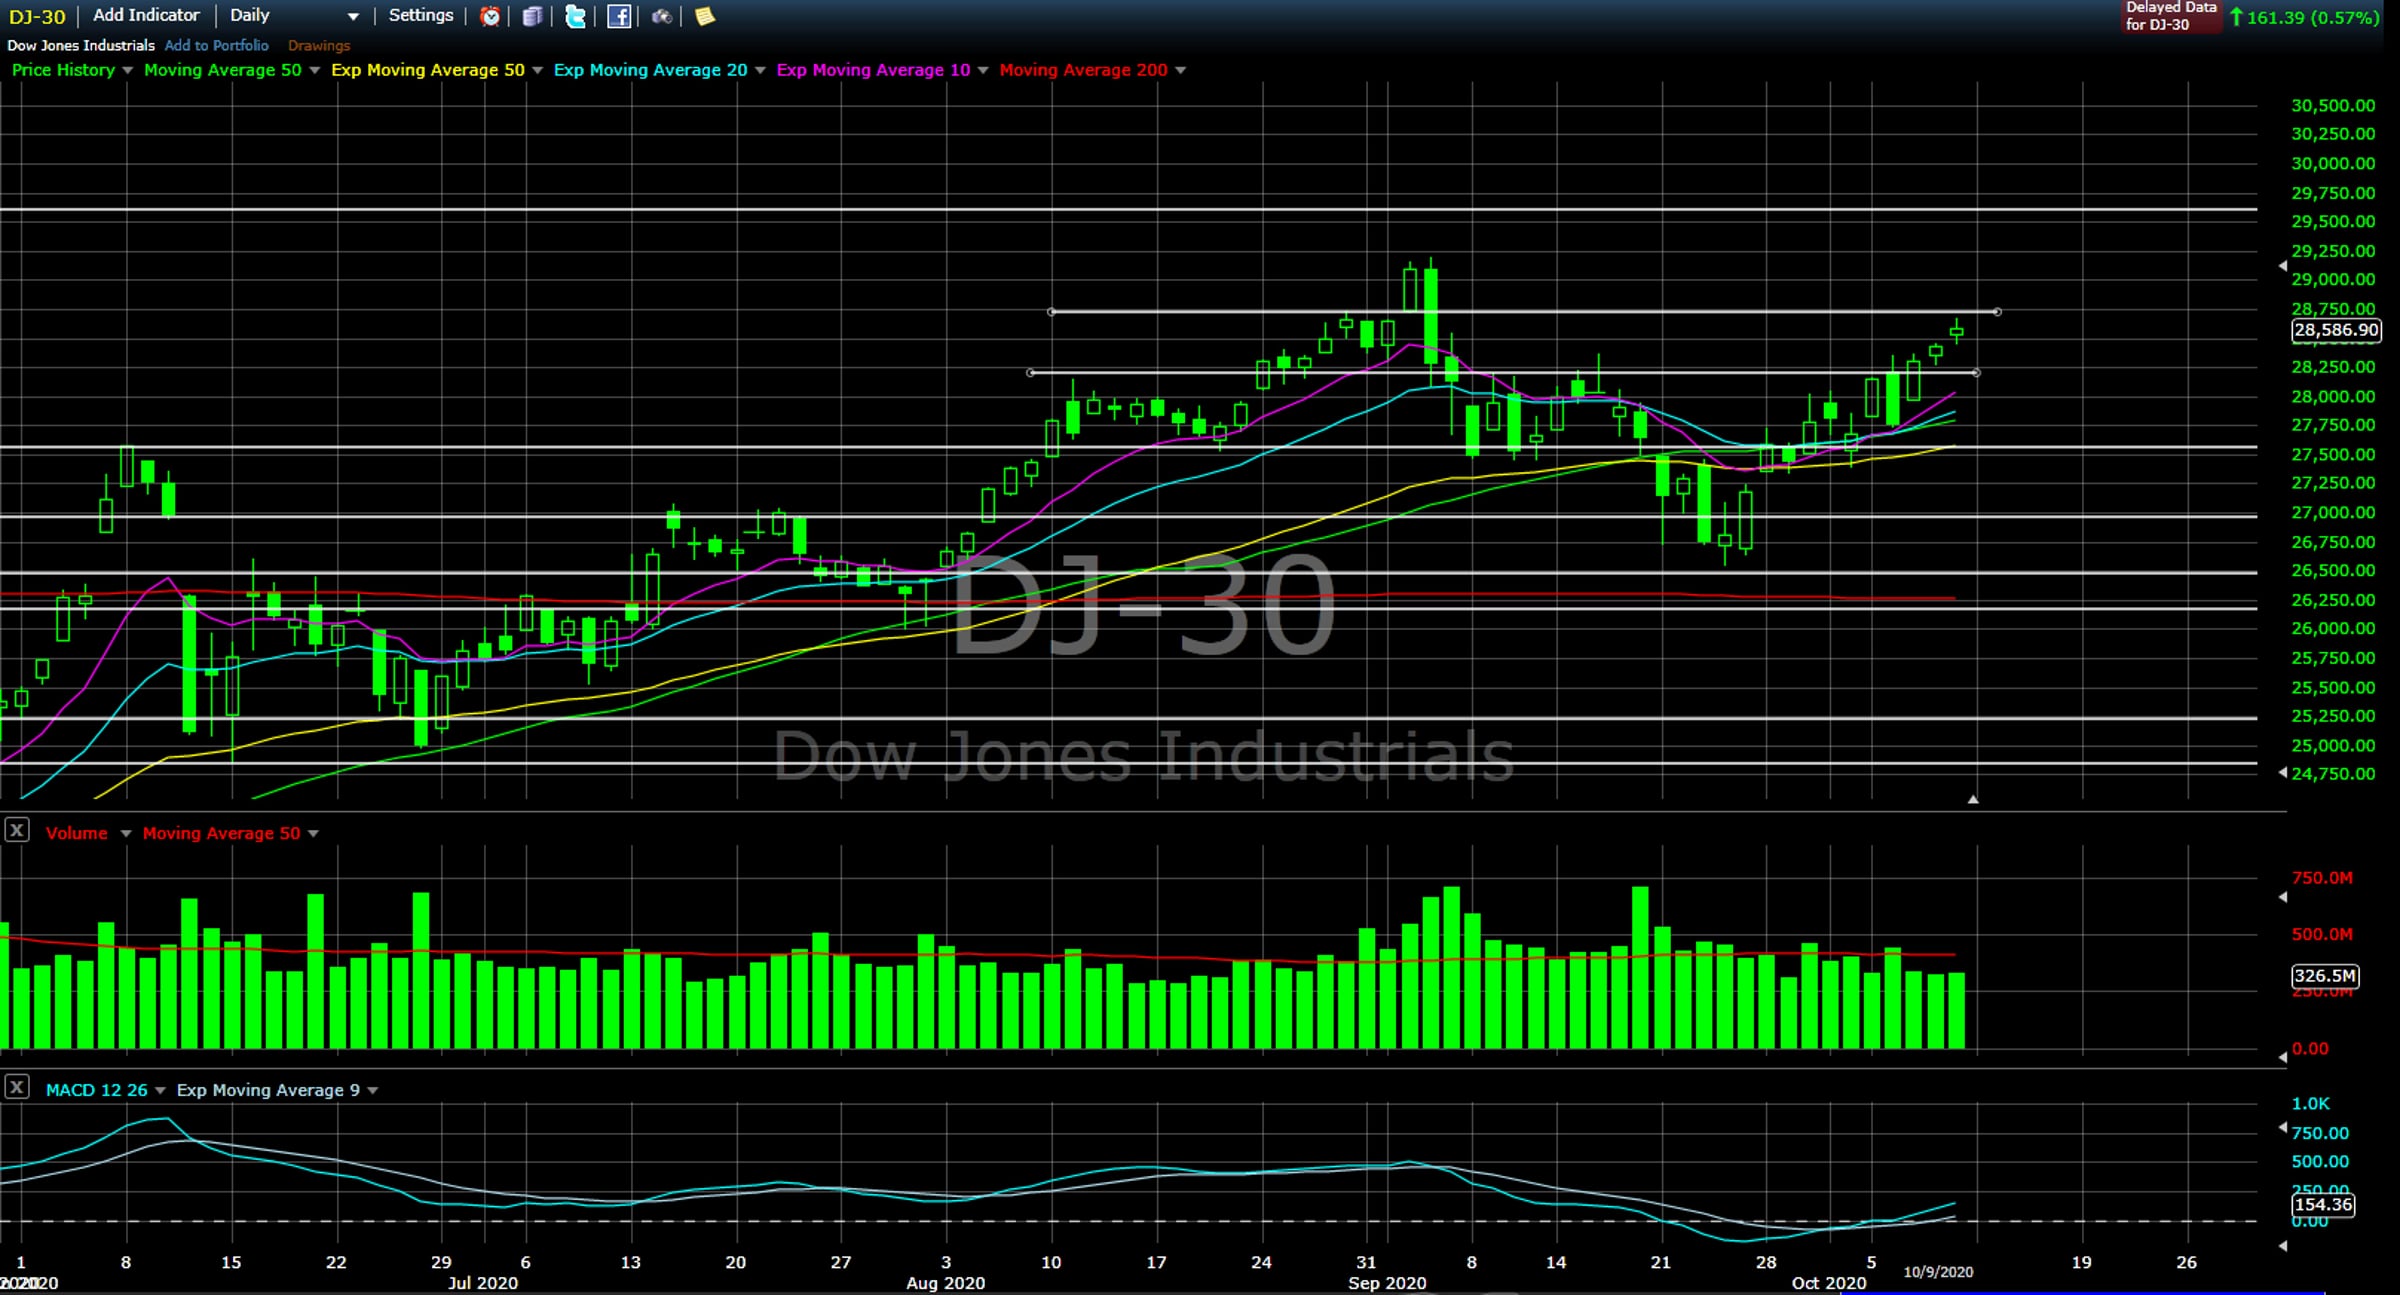Click the 10/9/2020 date marker on timeline
Screen dimensions: 2400x1295
(1938, 1272)
